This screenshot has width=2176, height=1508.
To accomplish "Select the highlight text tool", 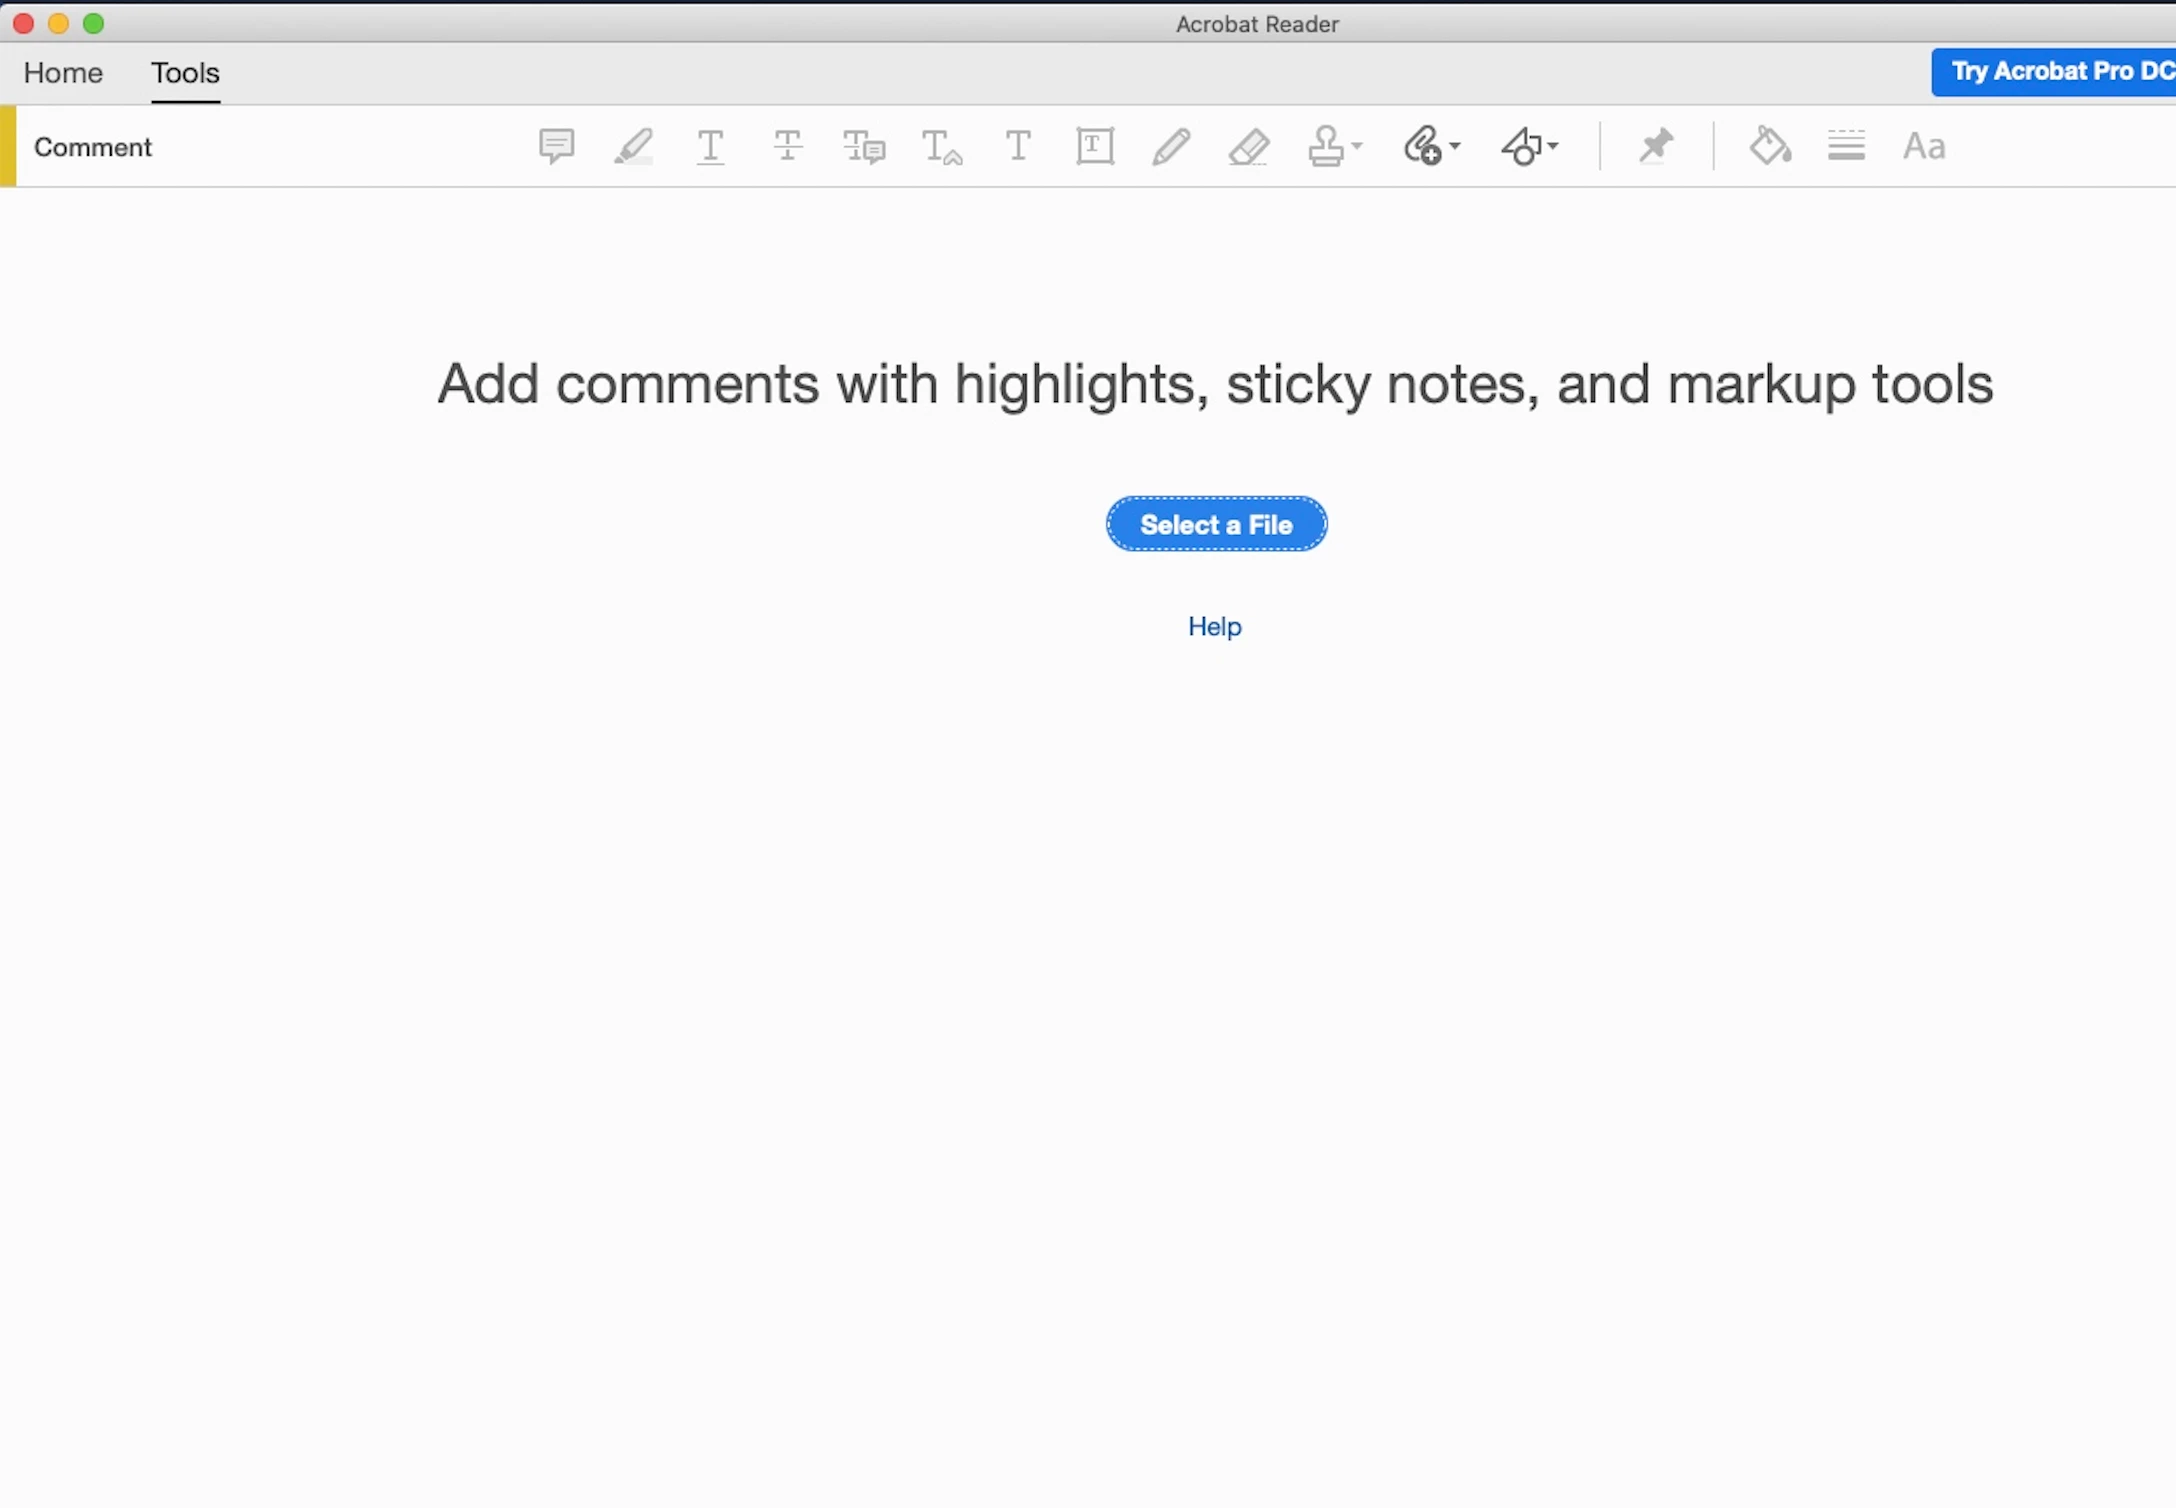I will (x=633, y=146).
